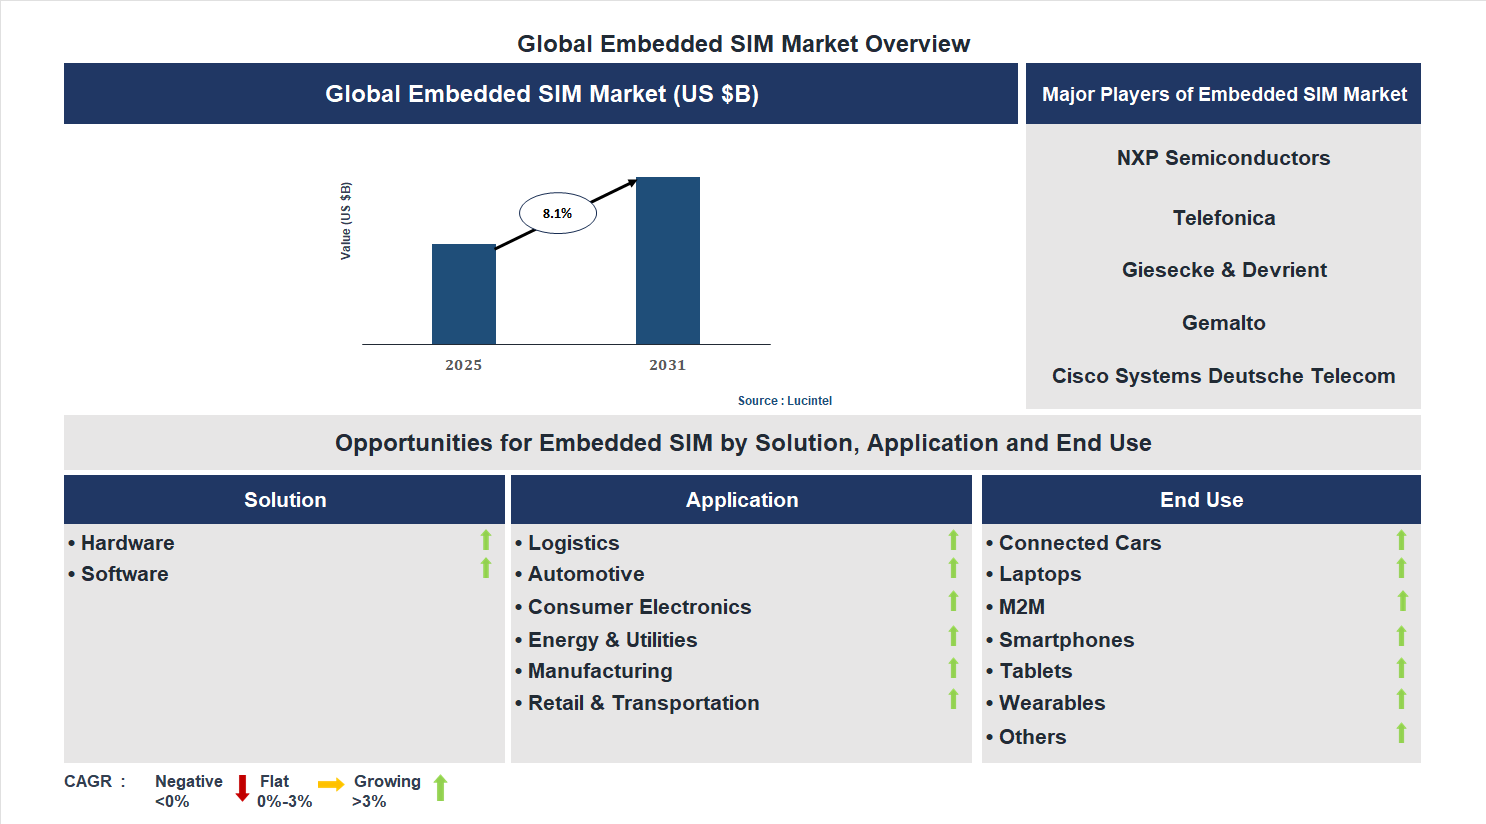The height and width of the screenshot is (824, 1486).
Task: Click the 2031 bar in the chart
Action: click(668, 260)
